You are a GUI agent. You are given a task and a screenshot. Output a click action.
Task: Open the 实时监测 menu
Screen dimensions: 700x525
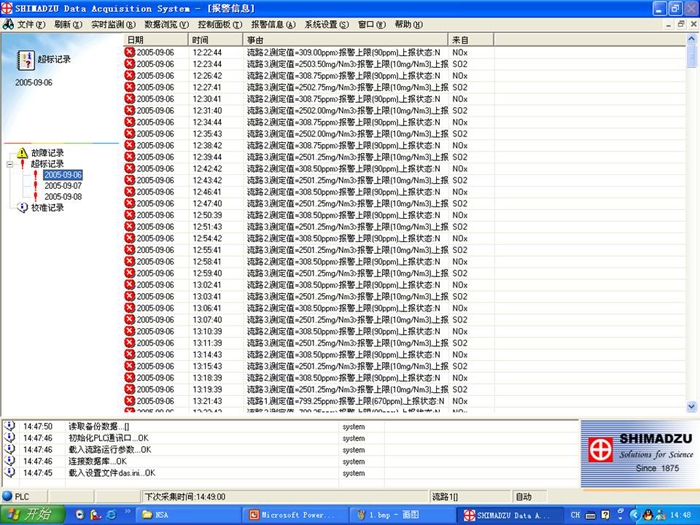[113, 24]
